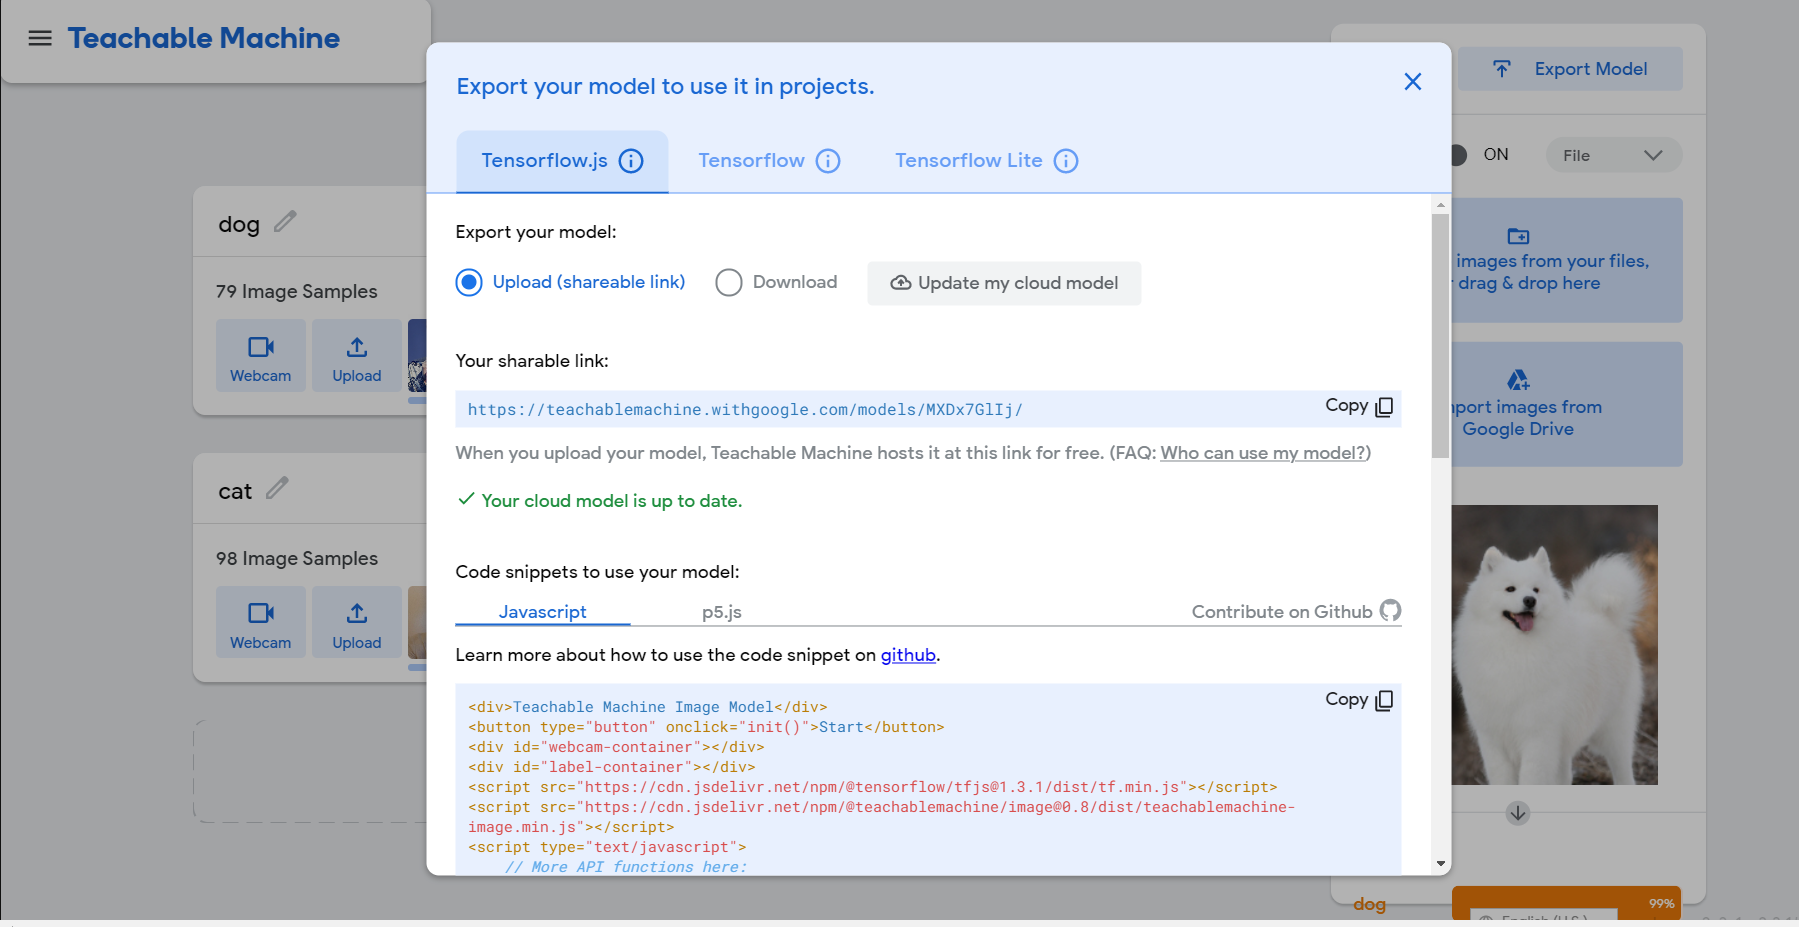
Task: Select the p5.js code snippet tab
Action: (x=721, y=612)
